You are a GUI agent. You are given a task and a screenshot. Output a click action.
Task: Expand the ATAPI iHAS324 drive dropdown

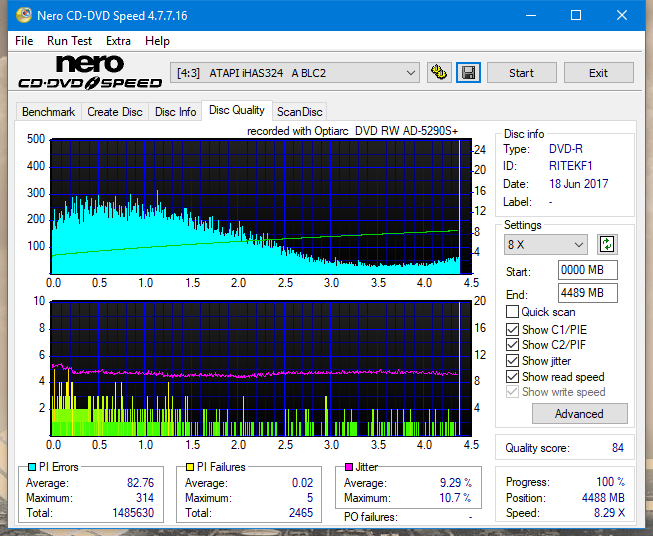[294, 73]
